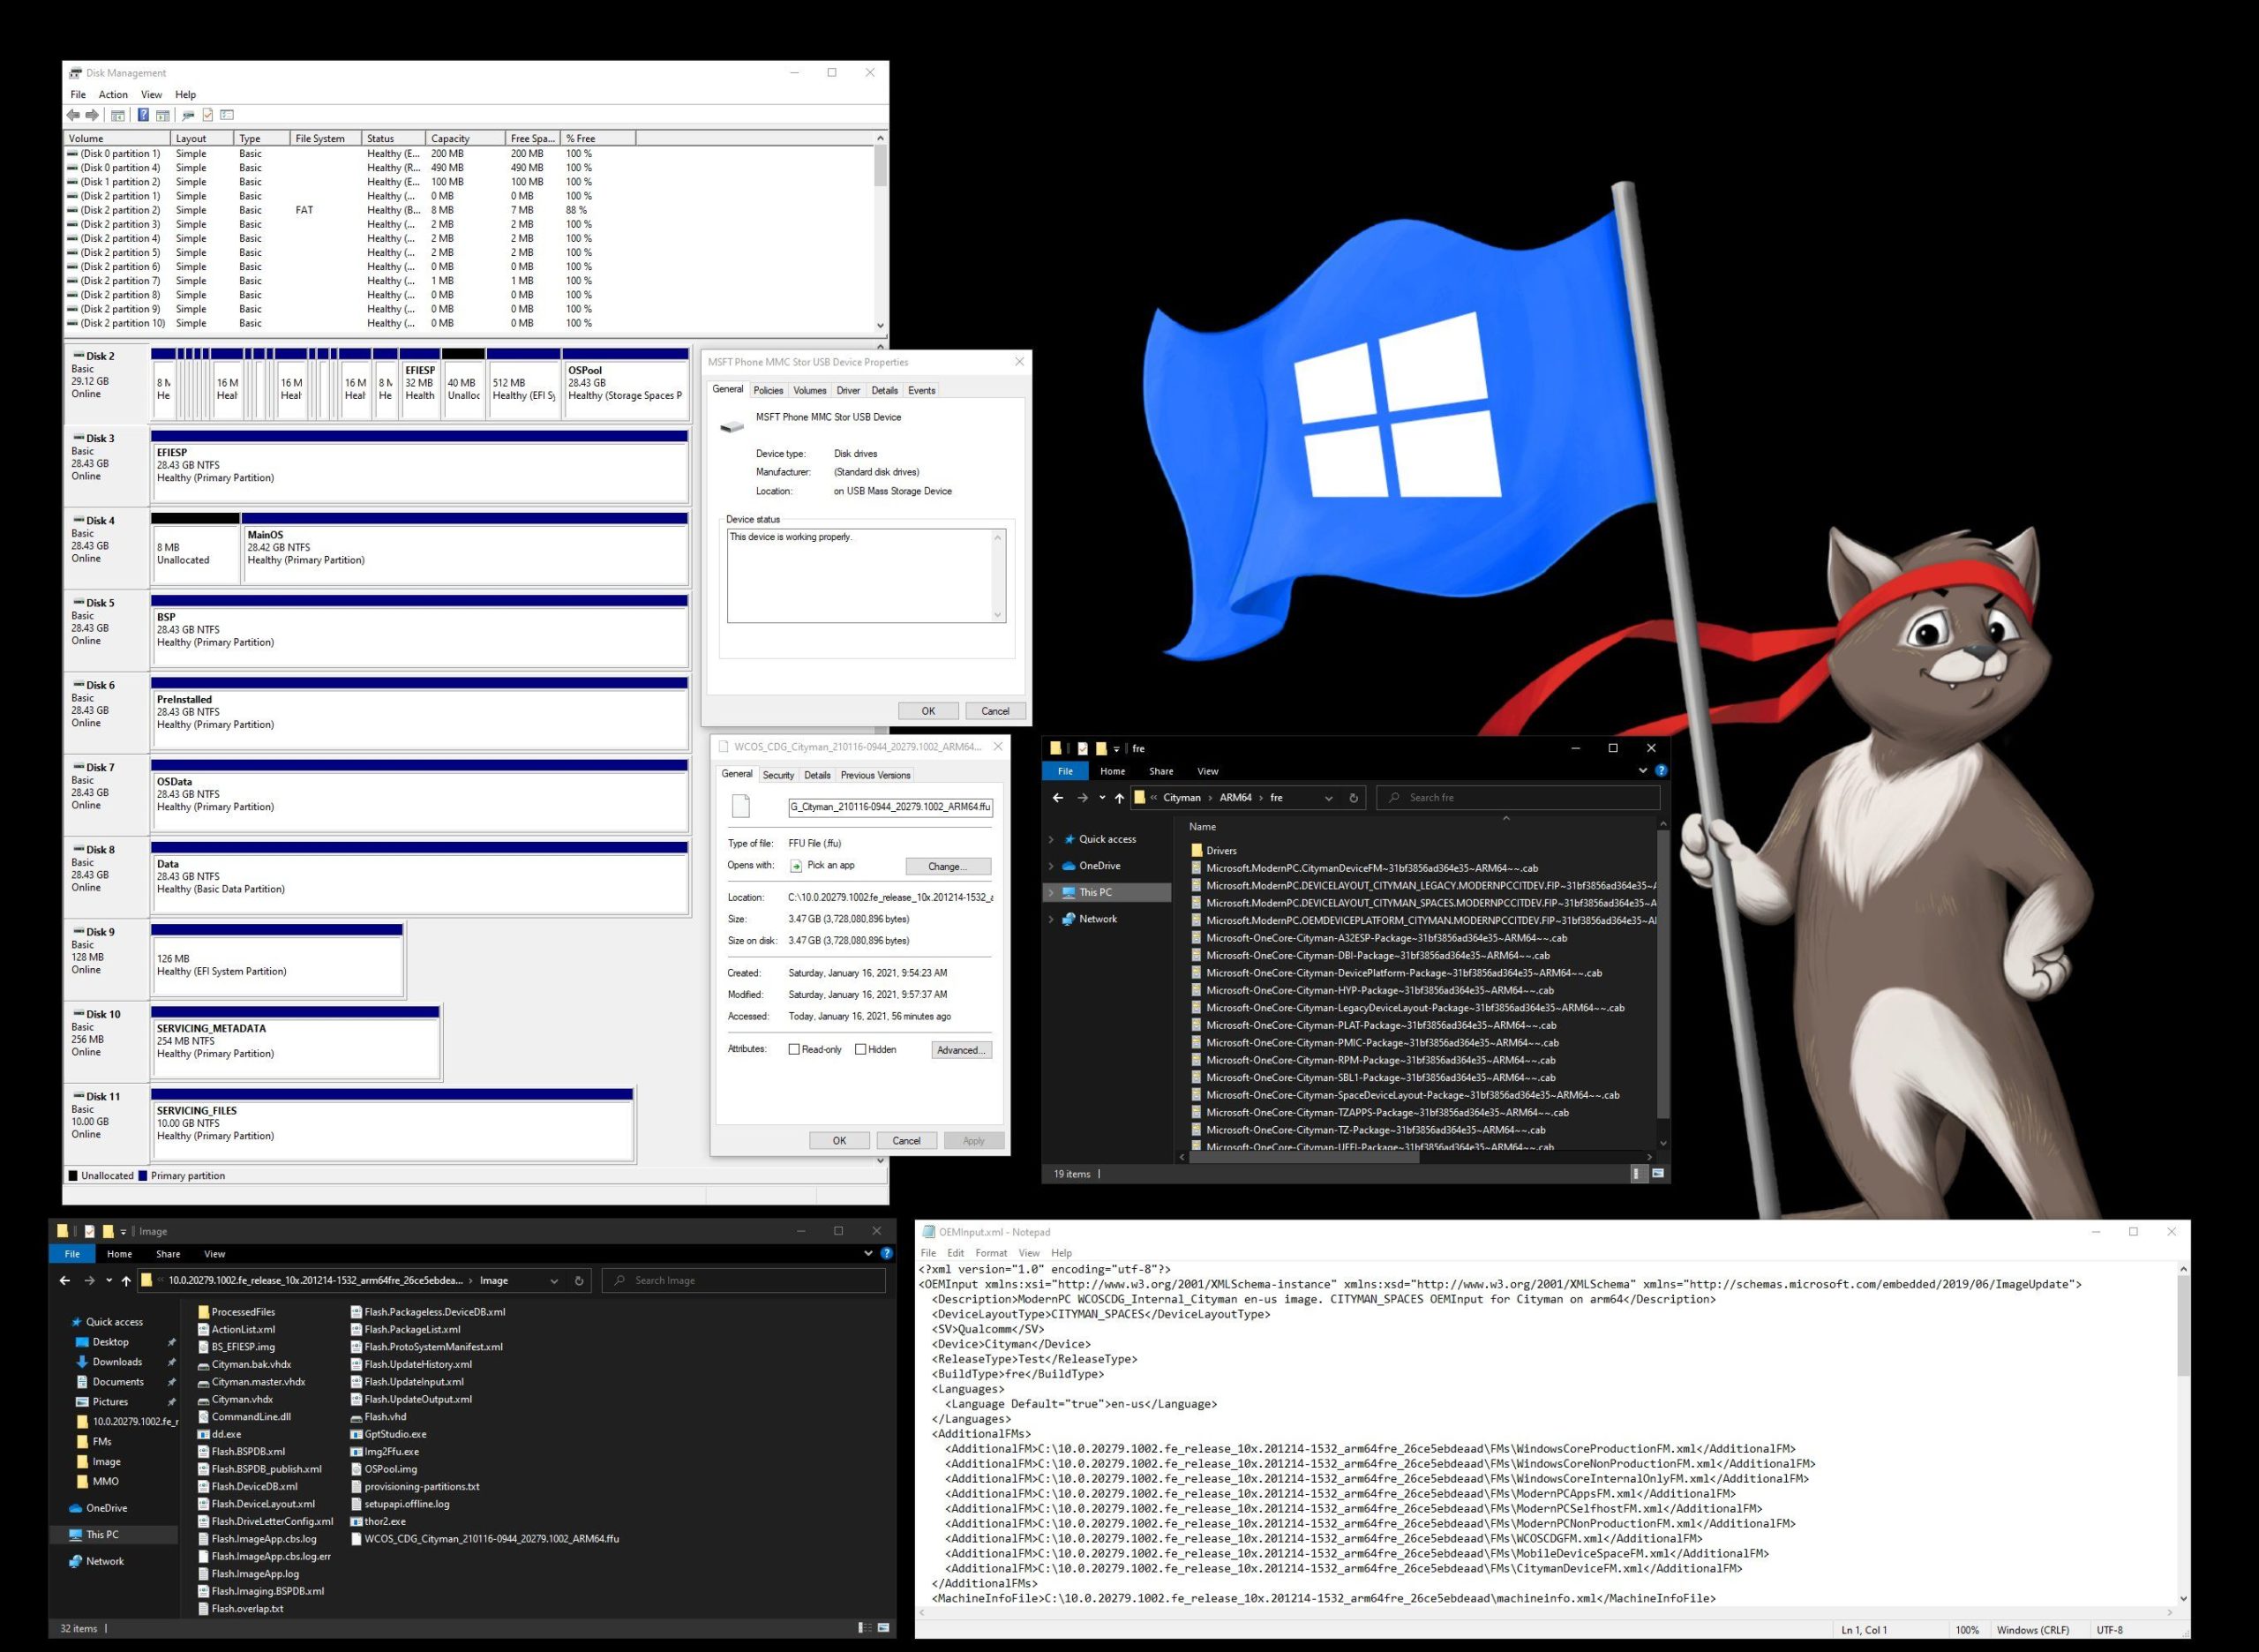Open the Share tab in fre Explorer
The image size is (2259, 1652).
pyautogui.click(x=1161, y=771)
